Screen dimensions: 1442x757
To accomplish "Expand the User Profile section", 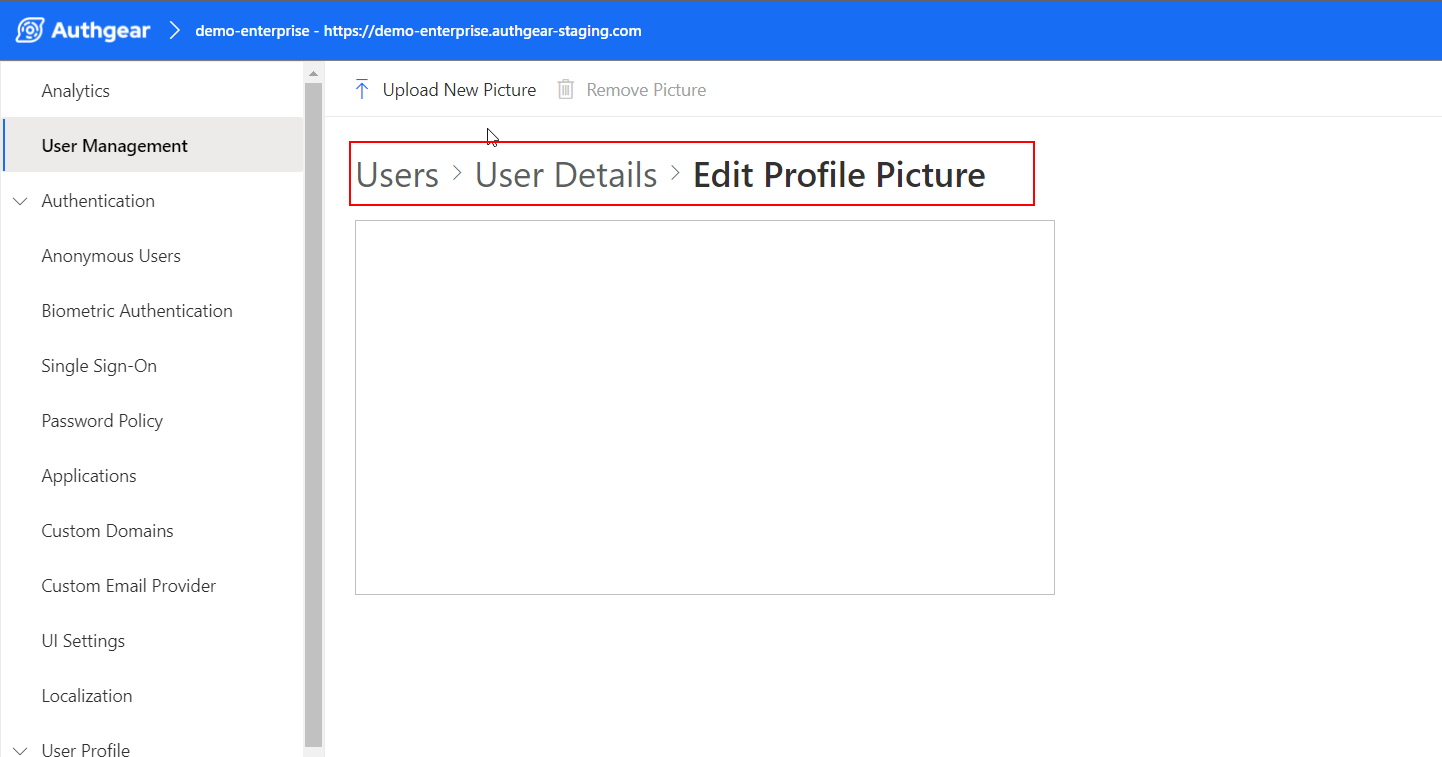I will (x=85, y=749).
